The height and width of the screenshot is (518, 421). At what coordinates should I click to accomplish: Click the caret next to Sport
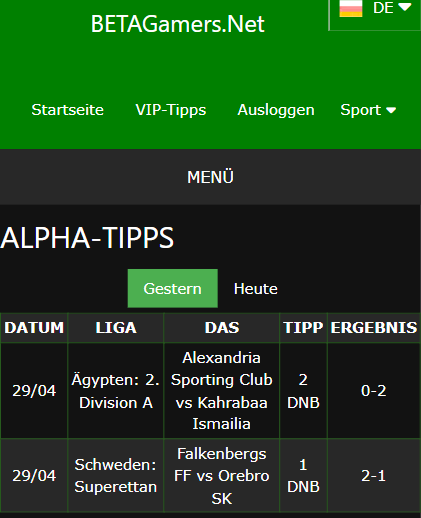pos(391,110)
